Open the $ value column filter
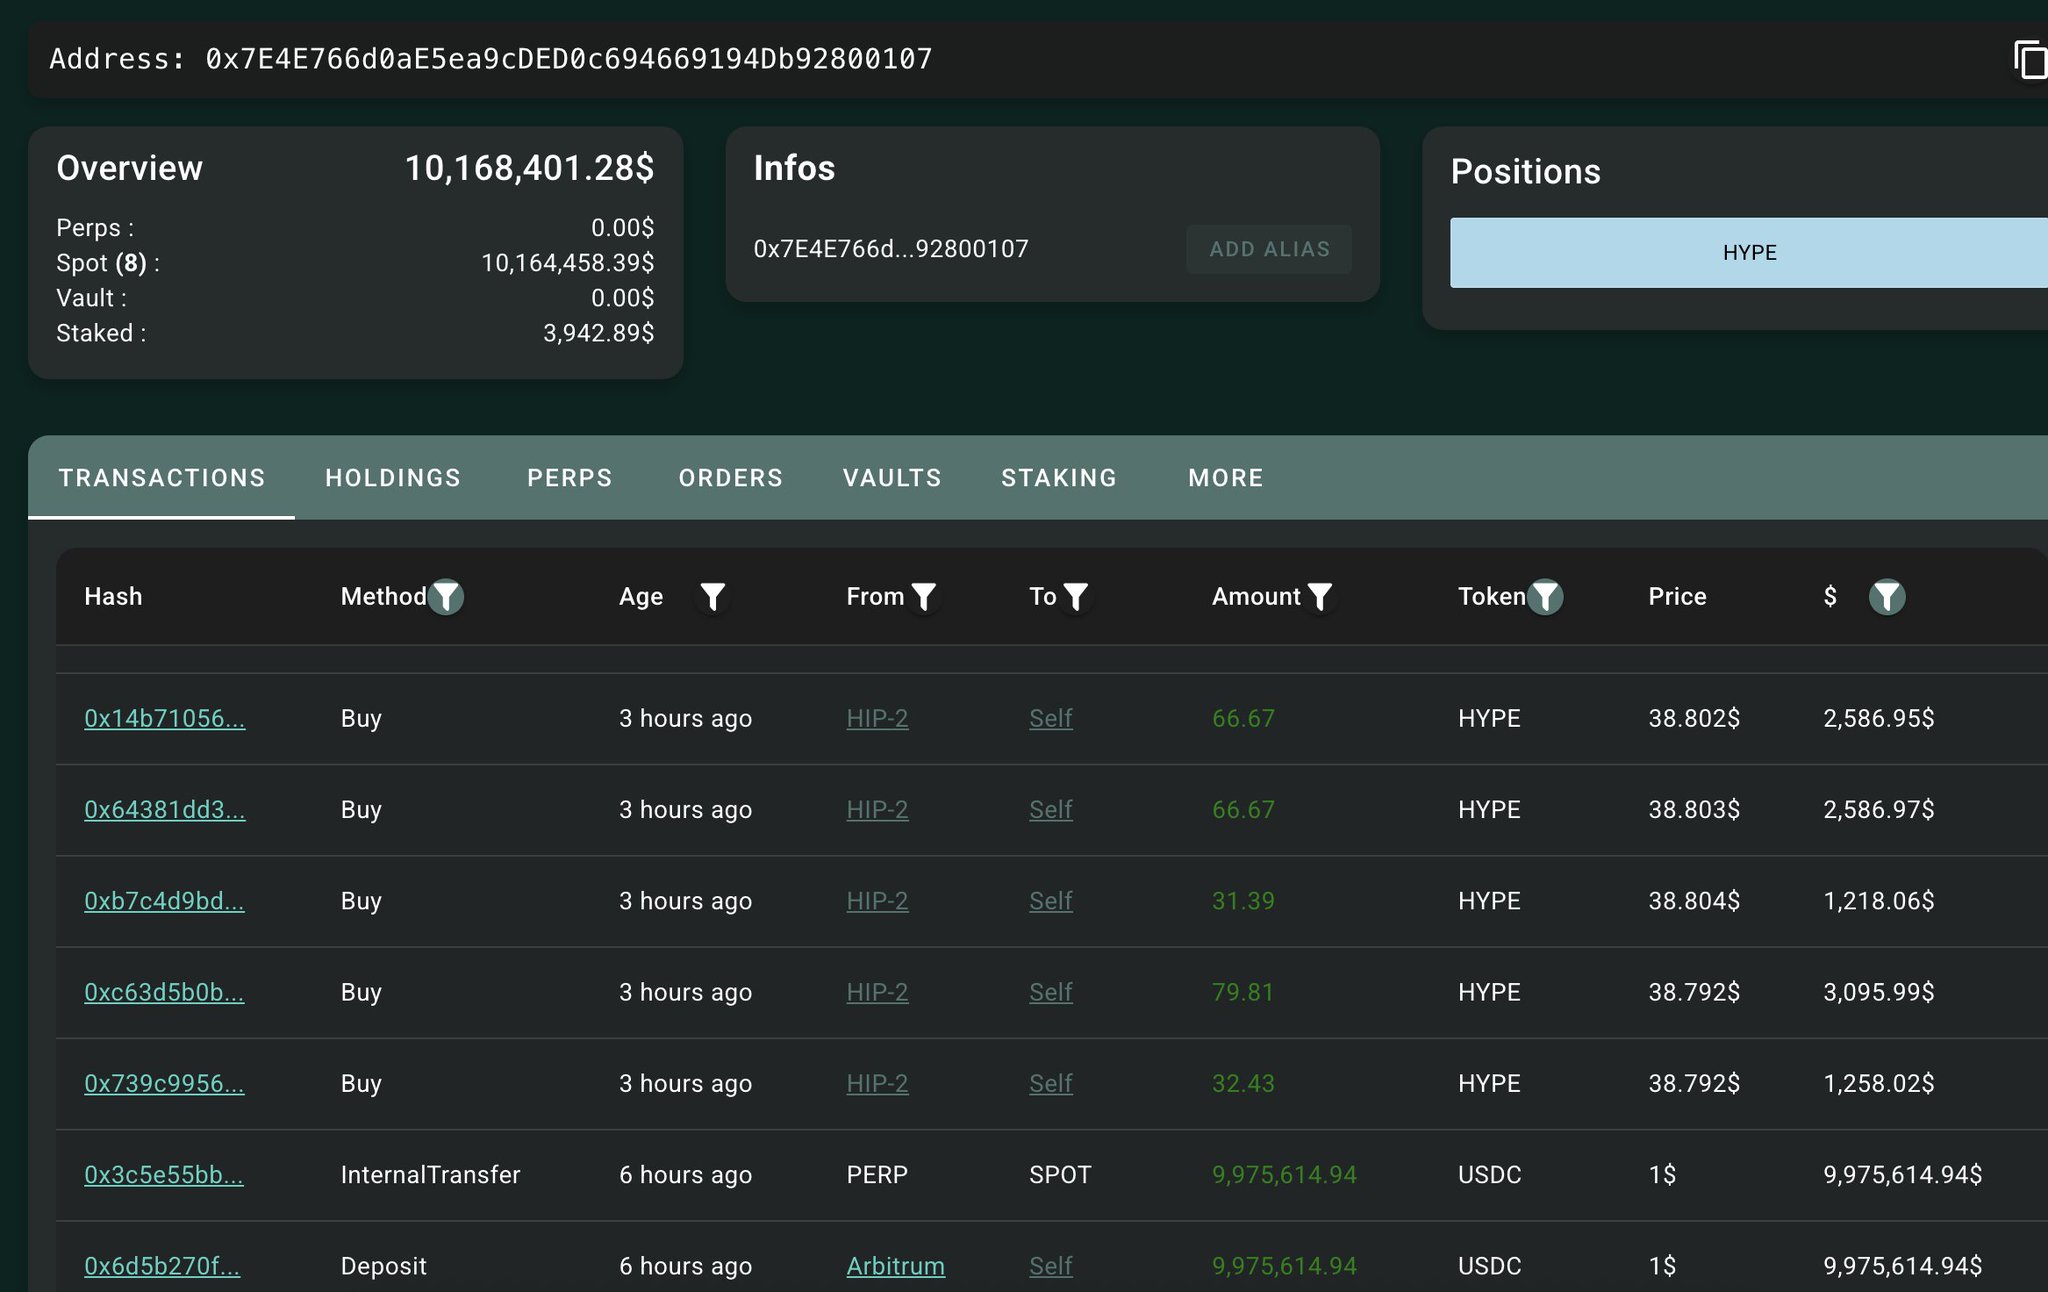Image resolution: width=2048 pixels, height=1292 pixels. tap(1887, 597)
